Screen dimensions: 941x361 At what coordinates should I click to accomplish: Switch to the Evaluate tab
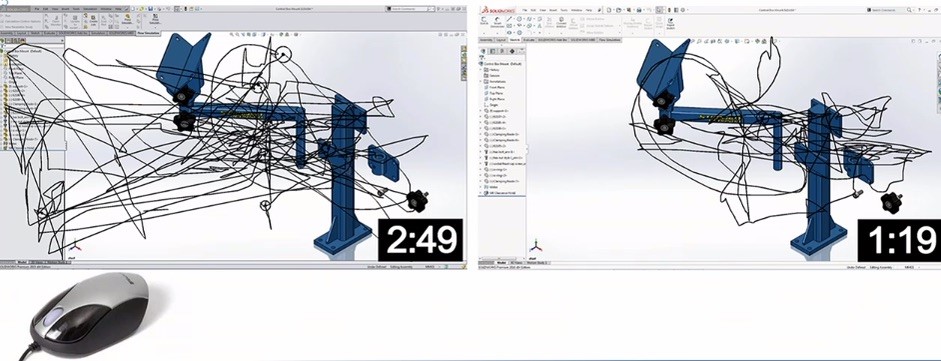(x=529, y=40)
